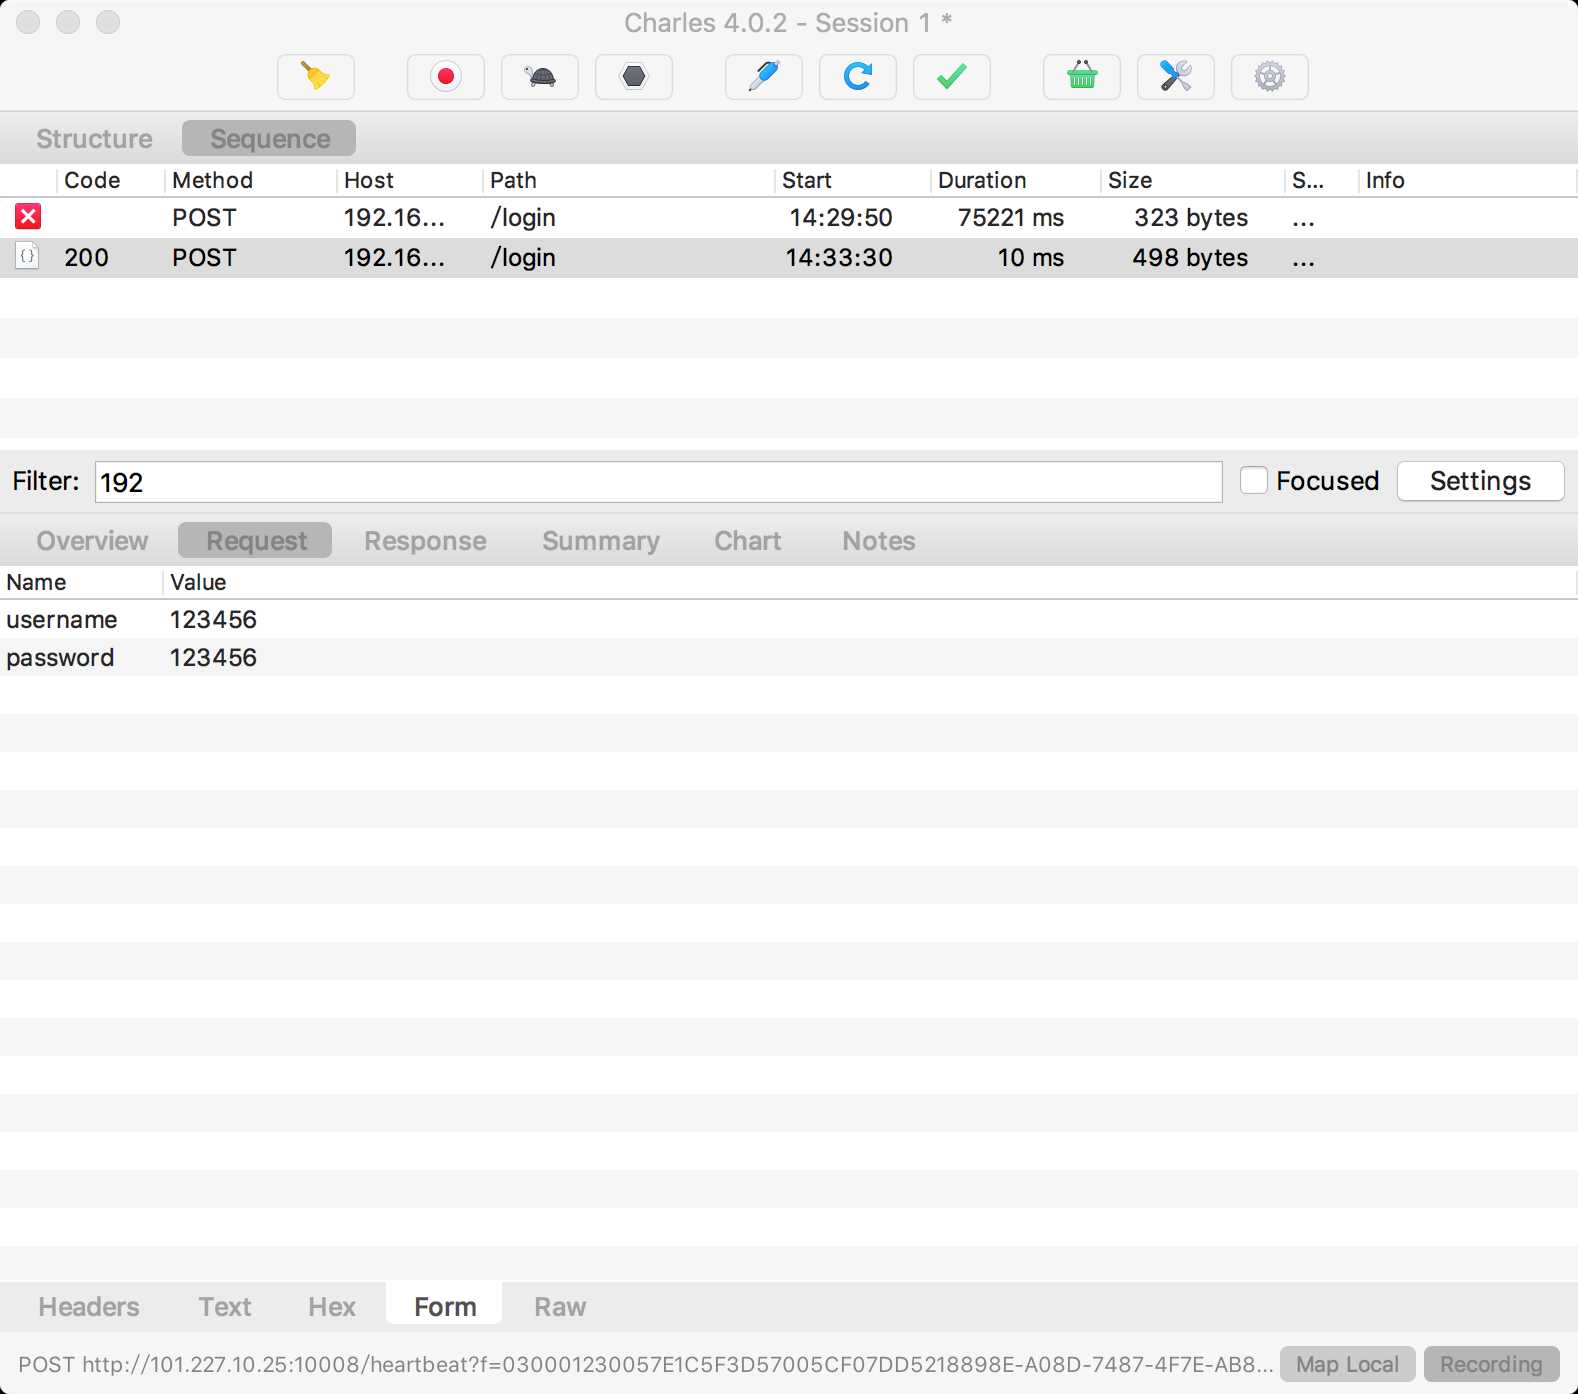This screenshot has width=1578, height=1394.
Task: Clear the session with the broom icon
Action: 316,77
